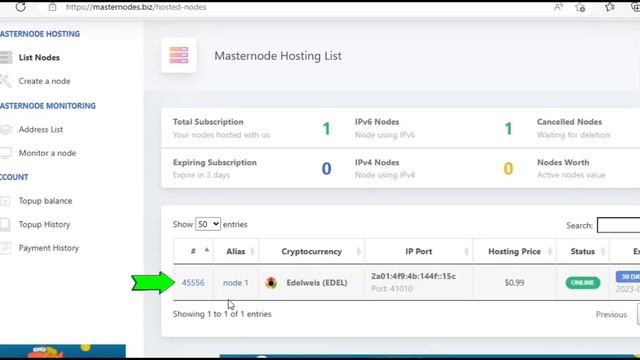640x360 pixels.
Task: Sort table by # column
Action: coord(193,251)
